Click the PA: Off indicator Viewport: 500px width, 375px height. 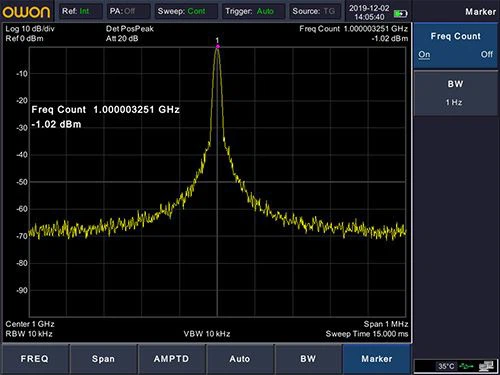128,11
